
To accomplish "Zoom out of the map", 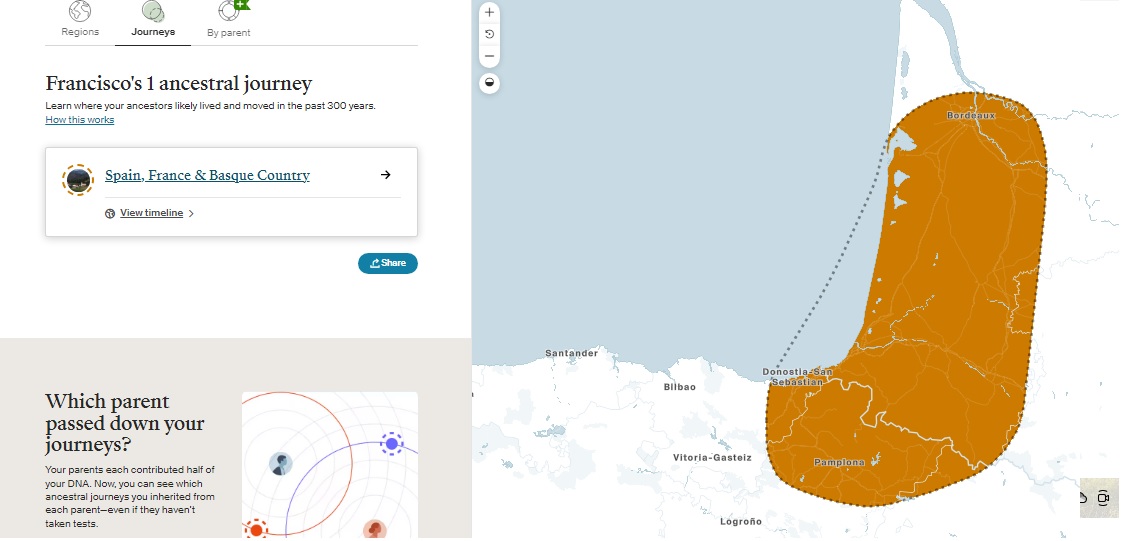I will (x=490, y=56).
